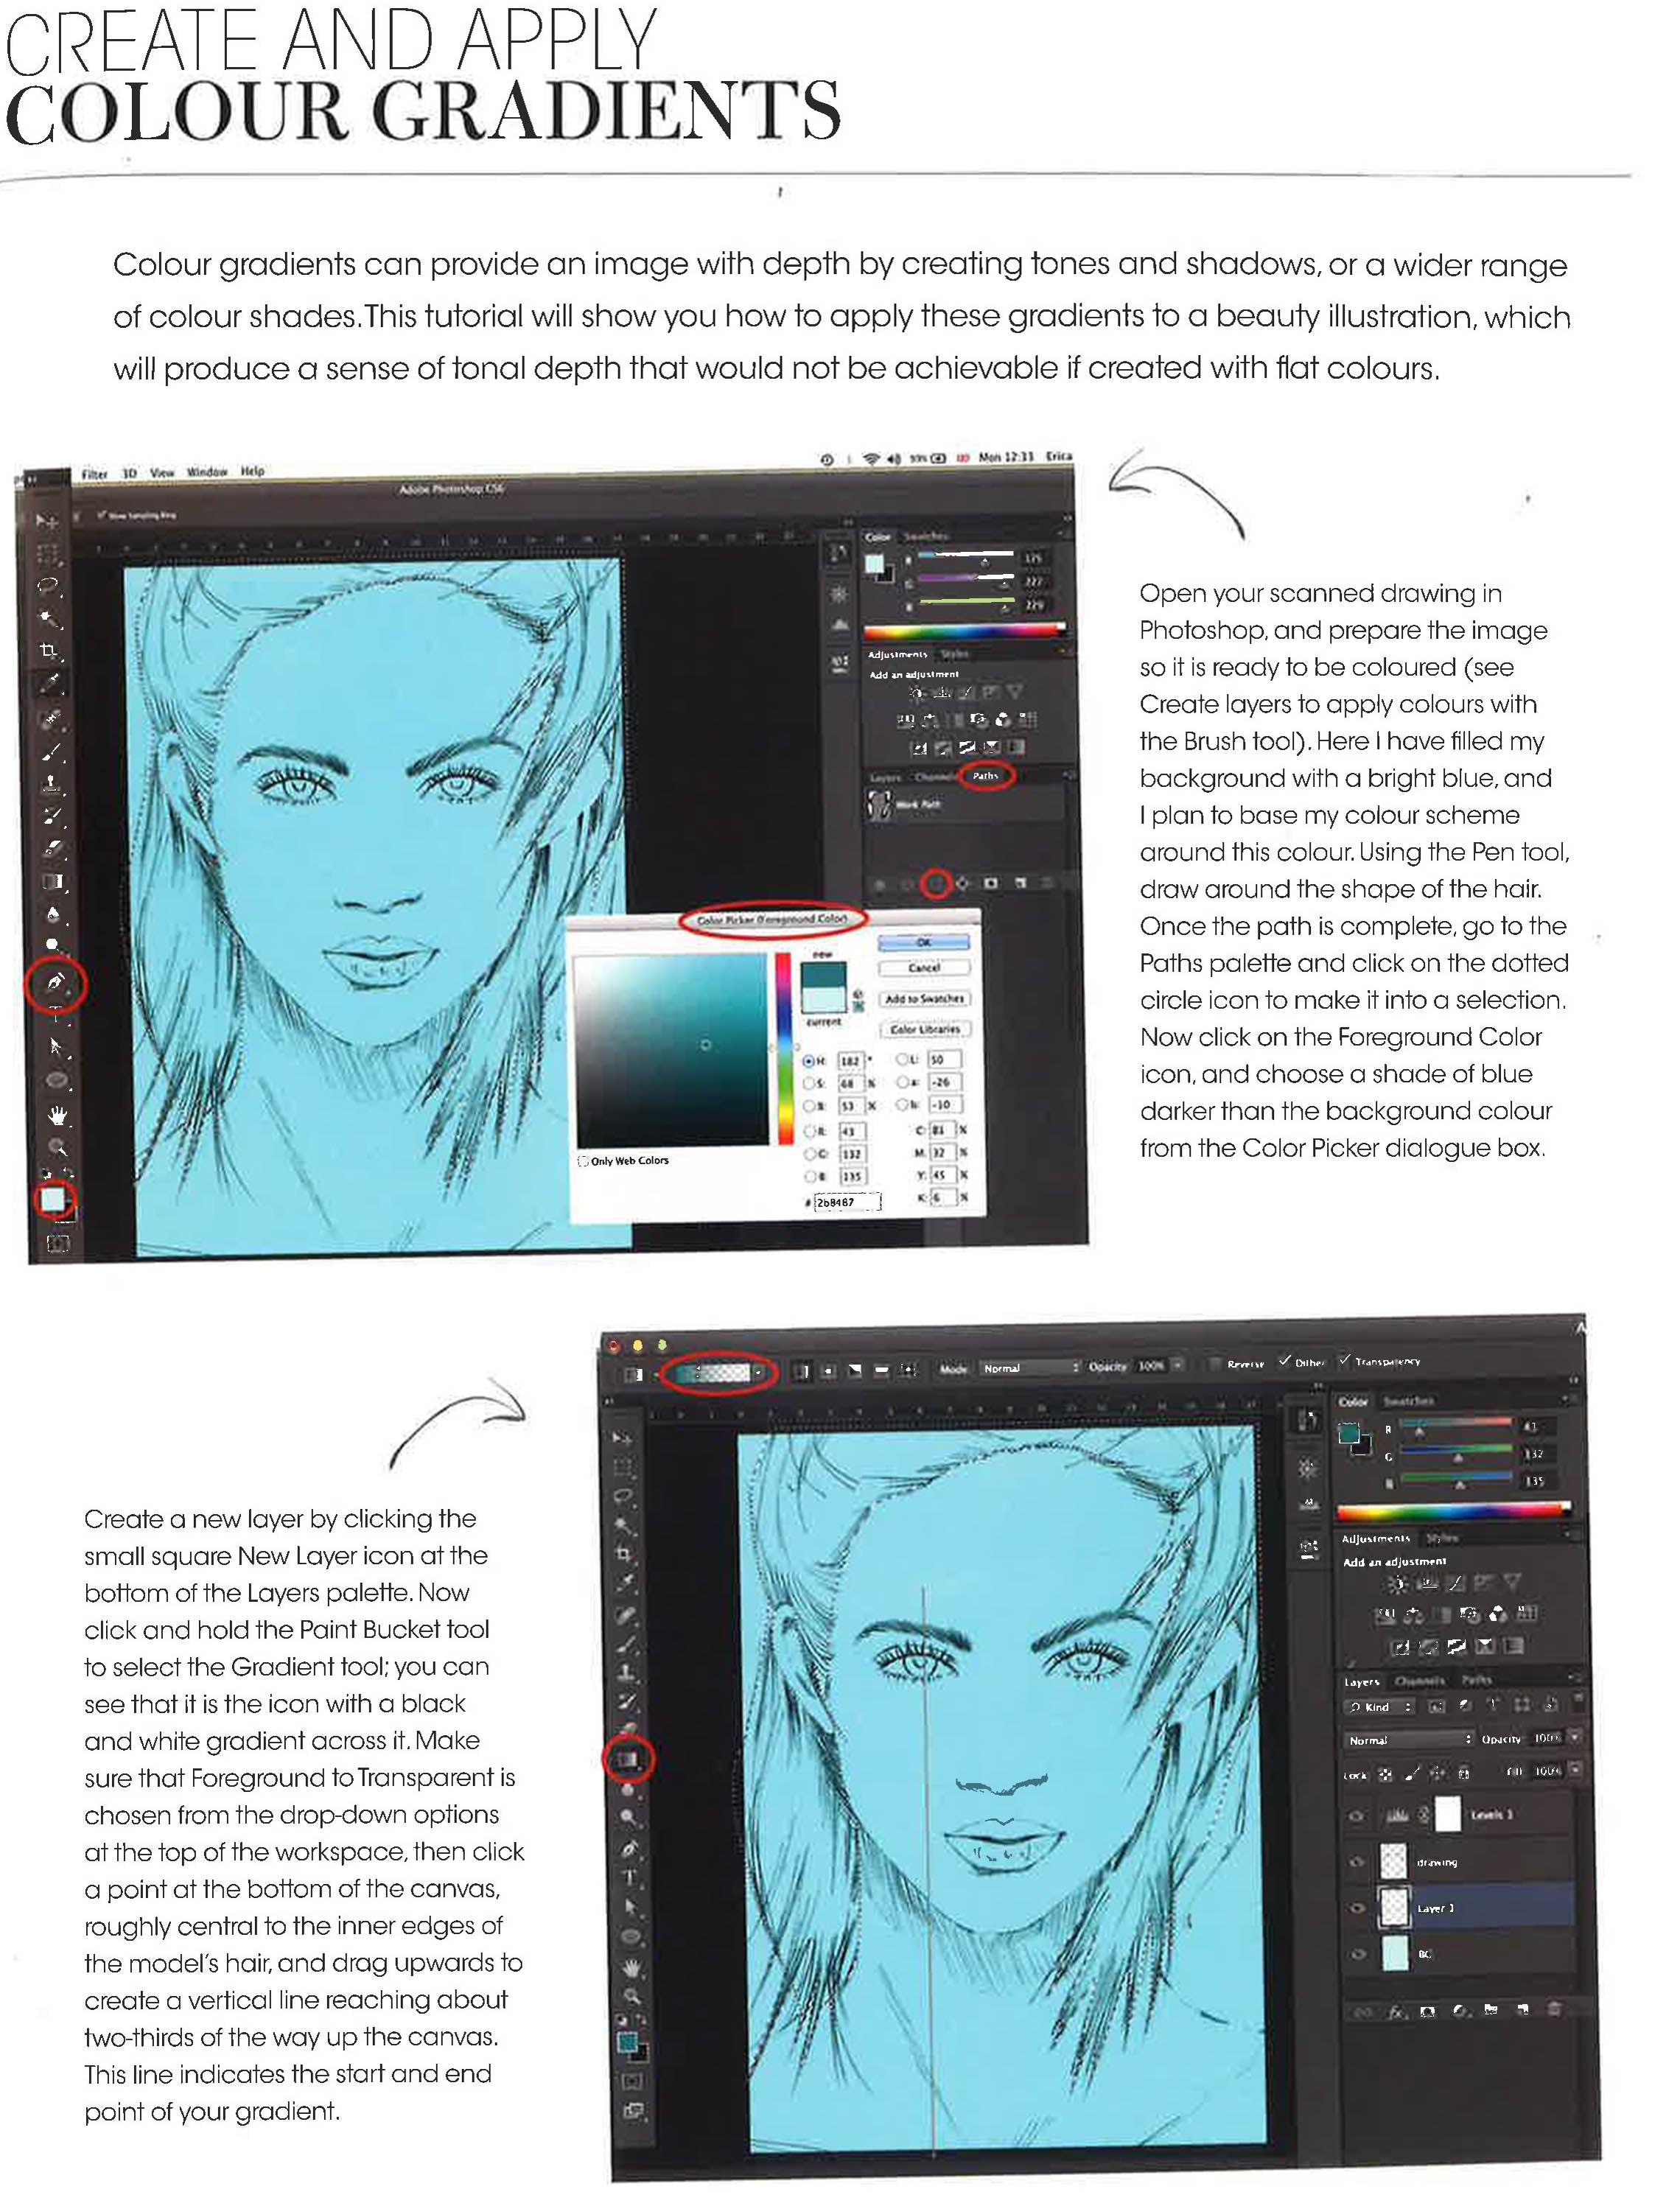Click Cancel in the Color Picker
Image resolution: width=1680 pixels, height=2206 pixels.
tap(925, 968)
